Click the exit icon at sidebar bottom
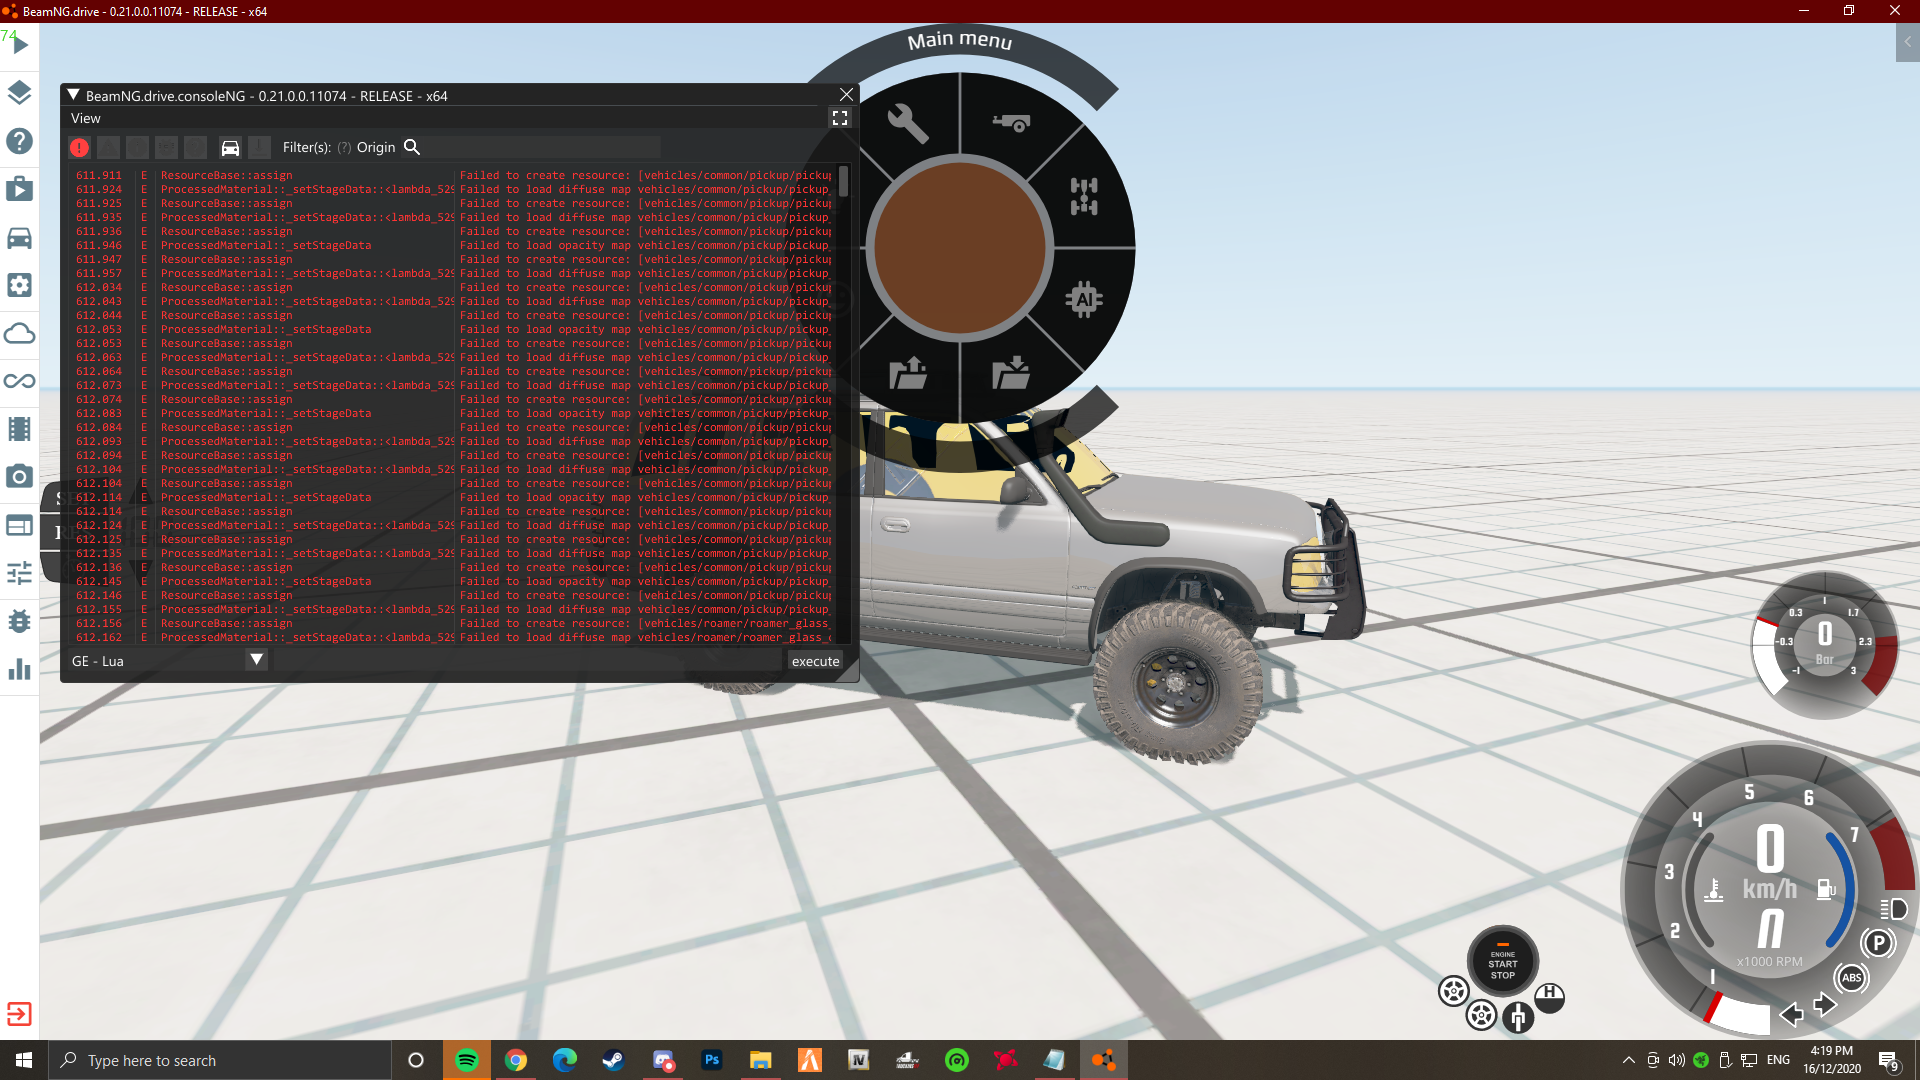Screen dimensions: 1920x1080 [x=19, y=1014]
